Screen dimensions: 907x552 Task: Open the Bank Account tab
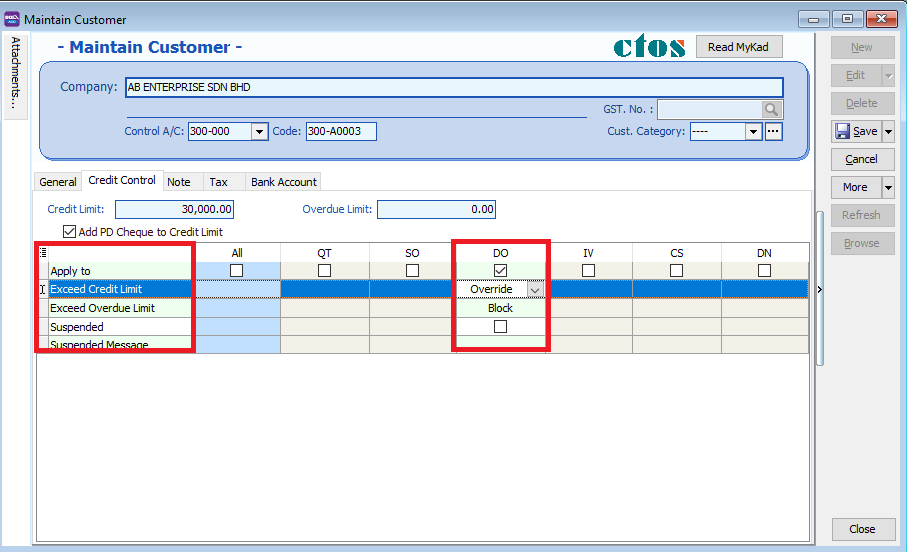[283, 182]
